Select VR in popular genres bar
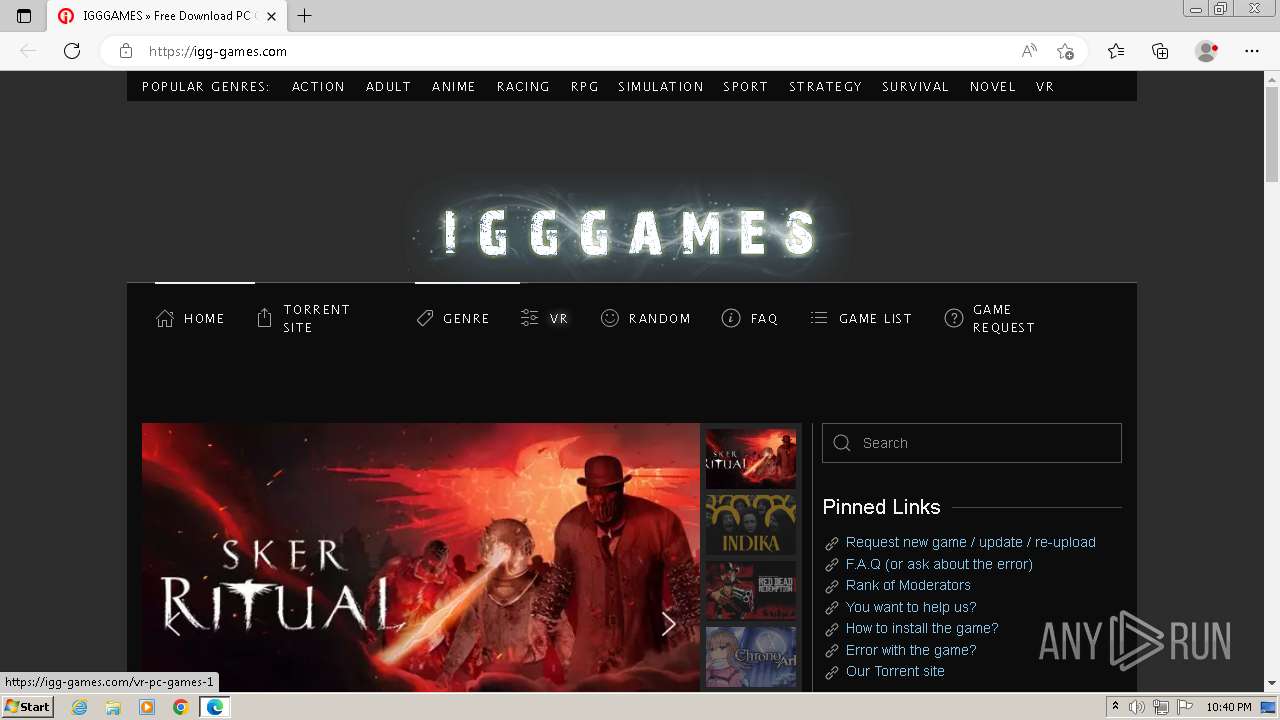The width and height of the screenshot is (1280, 720). [x=1045, y=87]
